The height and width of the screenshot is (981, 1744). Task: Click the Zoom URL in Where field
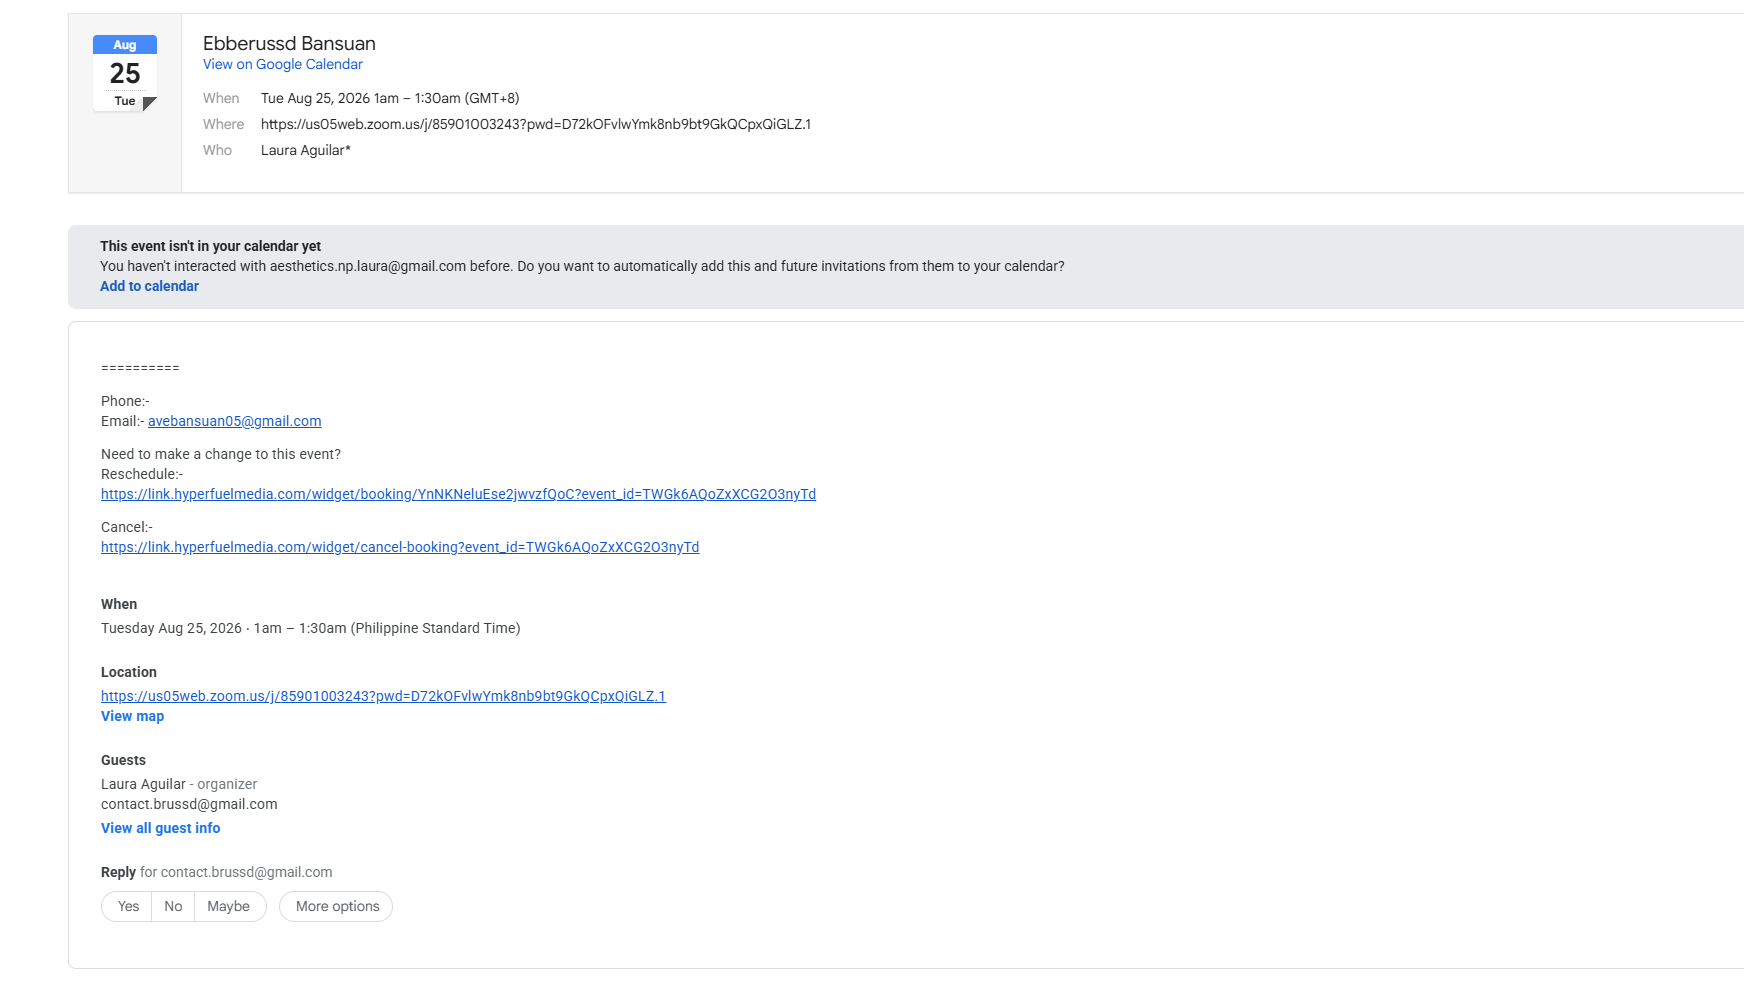coord(536,124)
